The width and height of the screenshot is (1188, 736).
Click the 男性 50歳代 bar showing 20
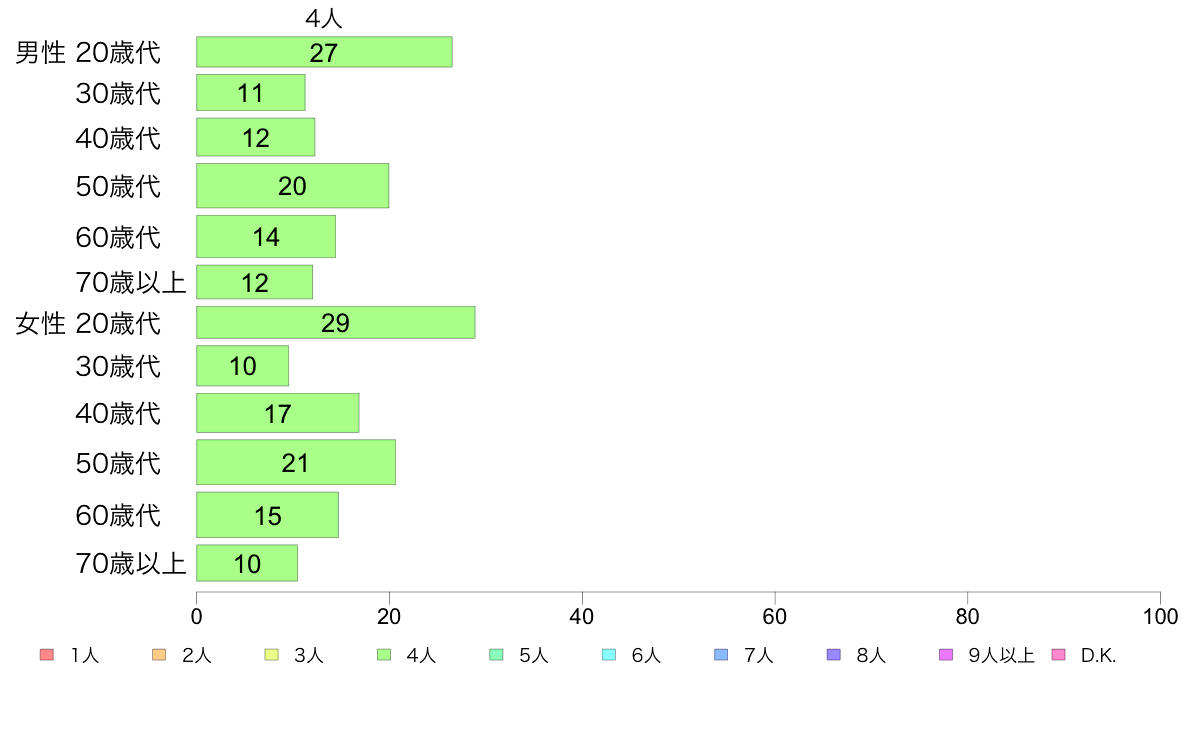point(292,186)
